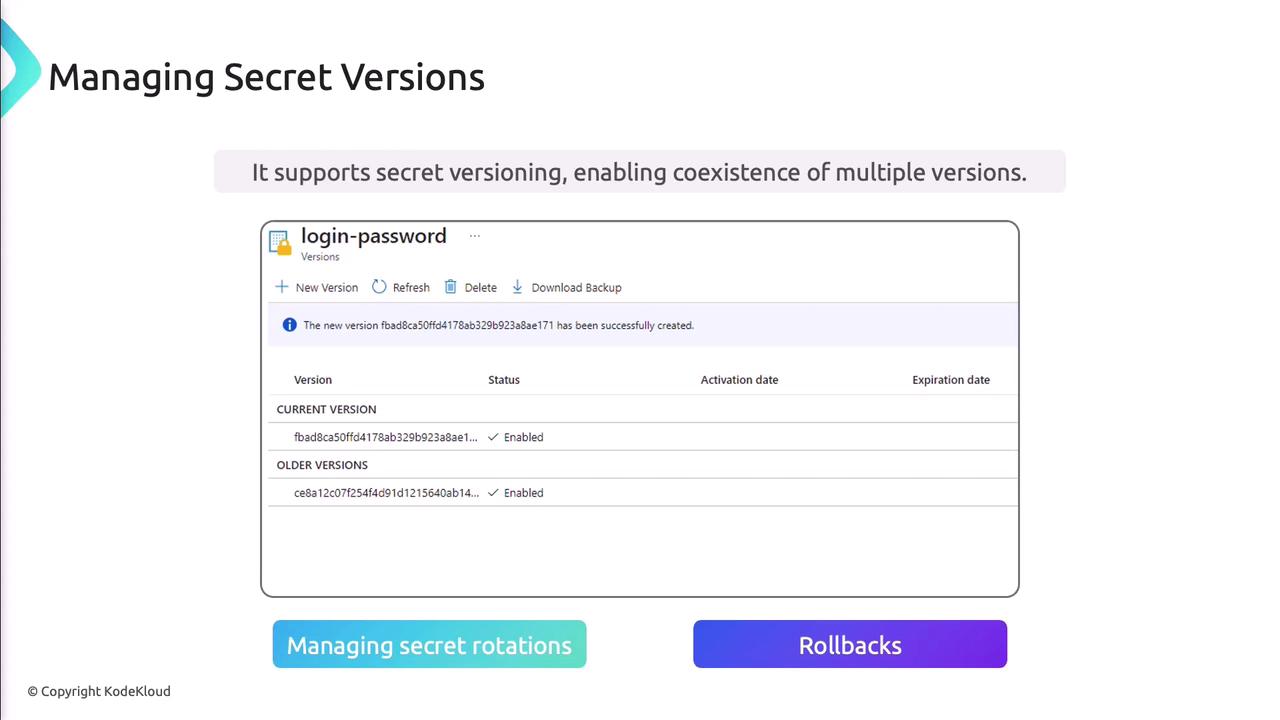Collapse the OLDER VERSIONS group
Viewport: 1280px width, 720px height.
(322, 465)
